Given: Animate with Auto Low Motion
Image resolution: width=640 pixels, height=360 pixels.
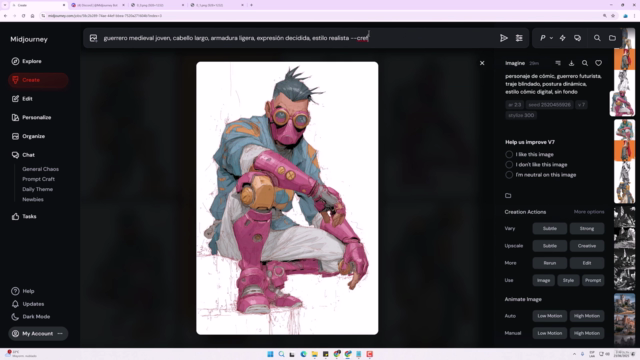Looking at the screenshot, I should (550, 316).
